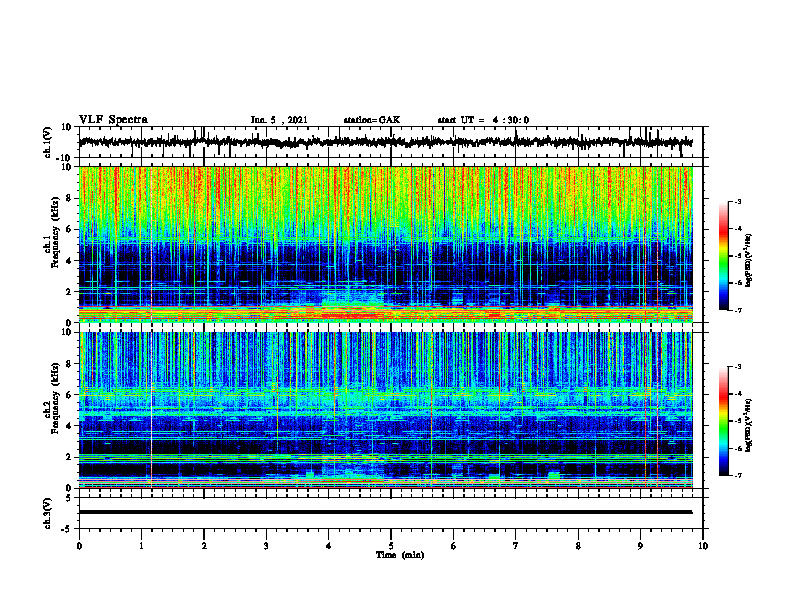Click the "-3" label on ch.2 colorbar

(x=737, y=367)
